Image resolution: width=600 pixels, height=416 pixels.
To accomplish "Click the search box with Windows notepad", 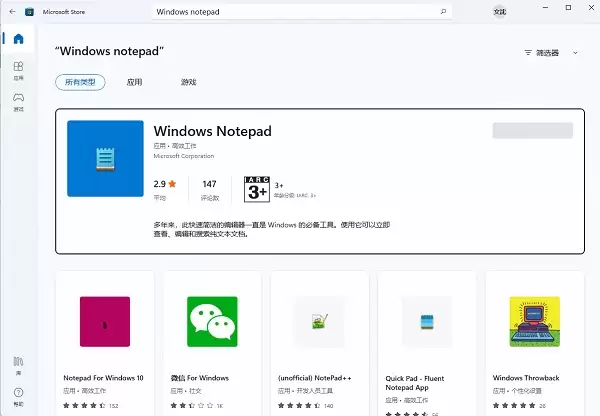I will coord(302,12).
